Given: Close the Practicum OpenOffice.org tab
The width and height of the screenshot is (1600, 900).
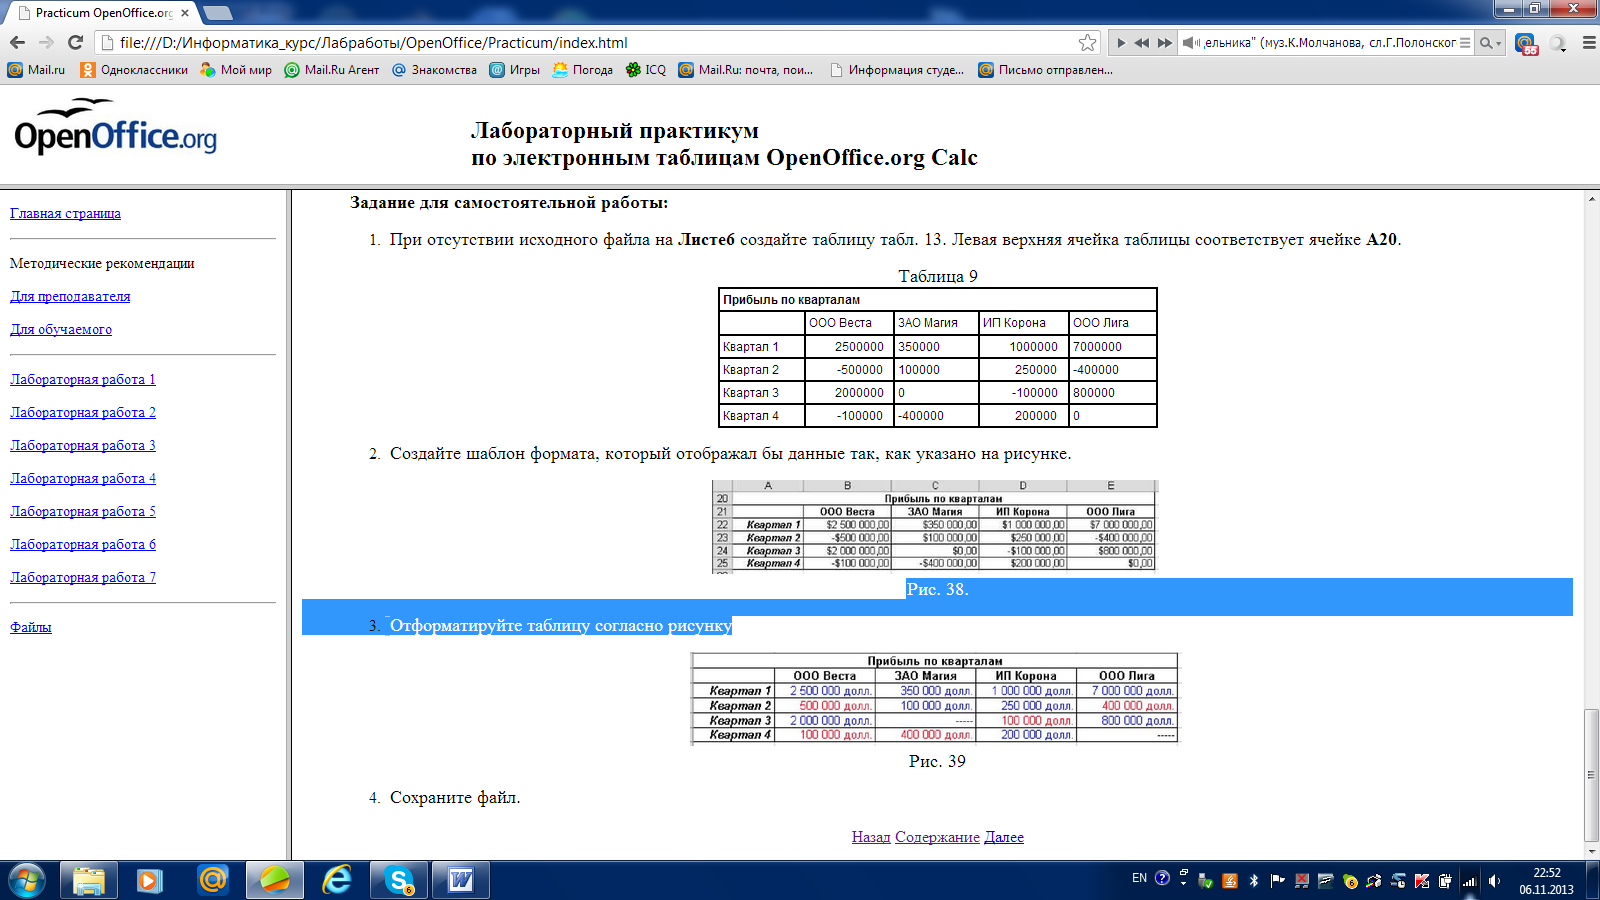Looking at the screenshot, I should 185,13.
